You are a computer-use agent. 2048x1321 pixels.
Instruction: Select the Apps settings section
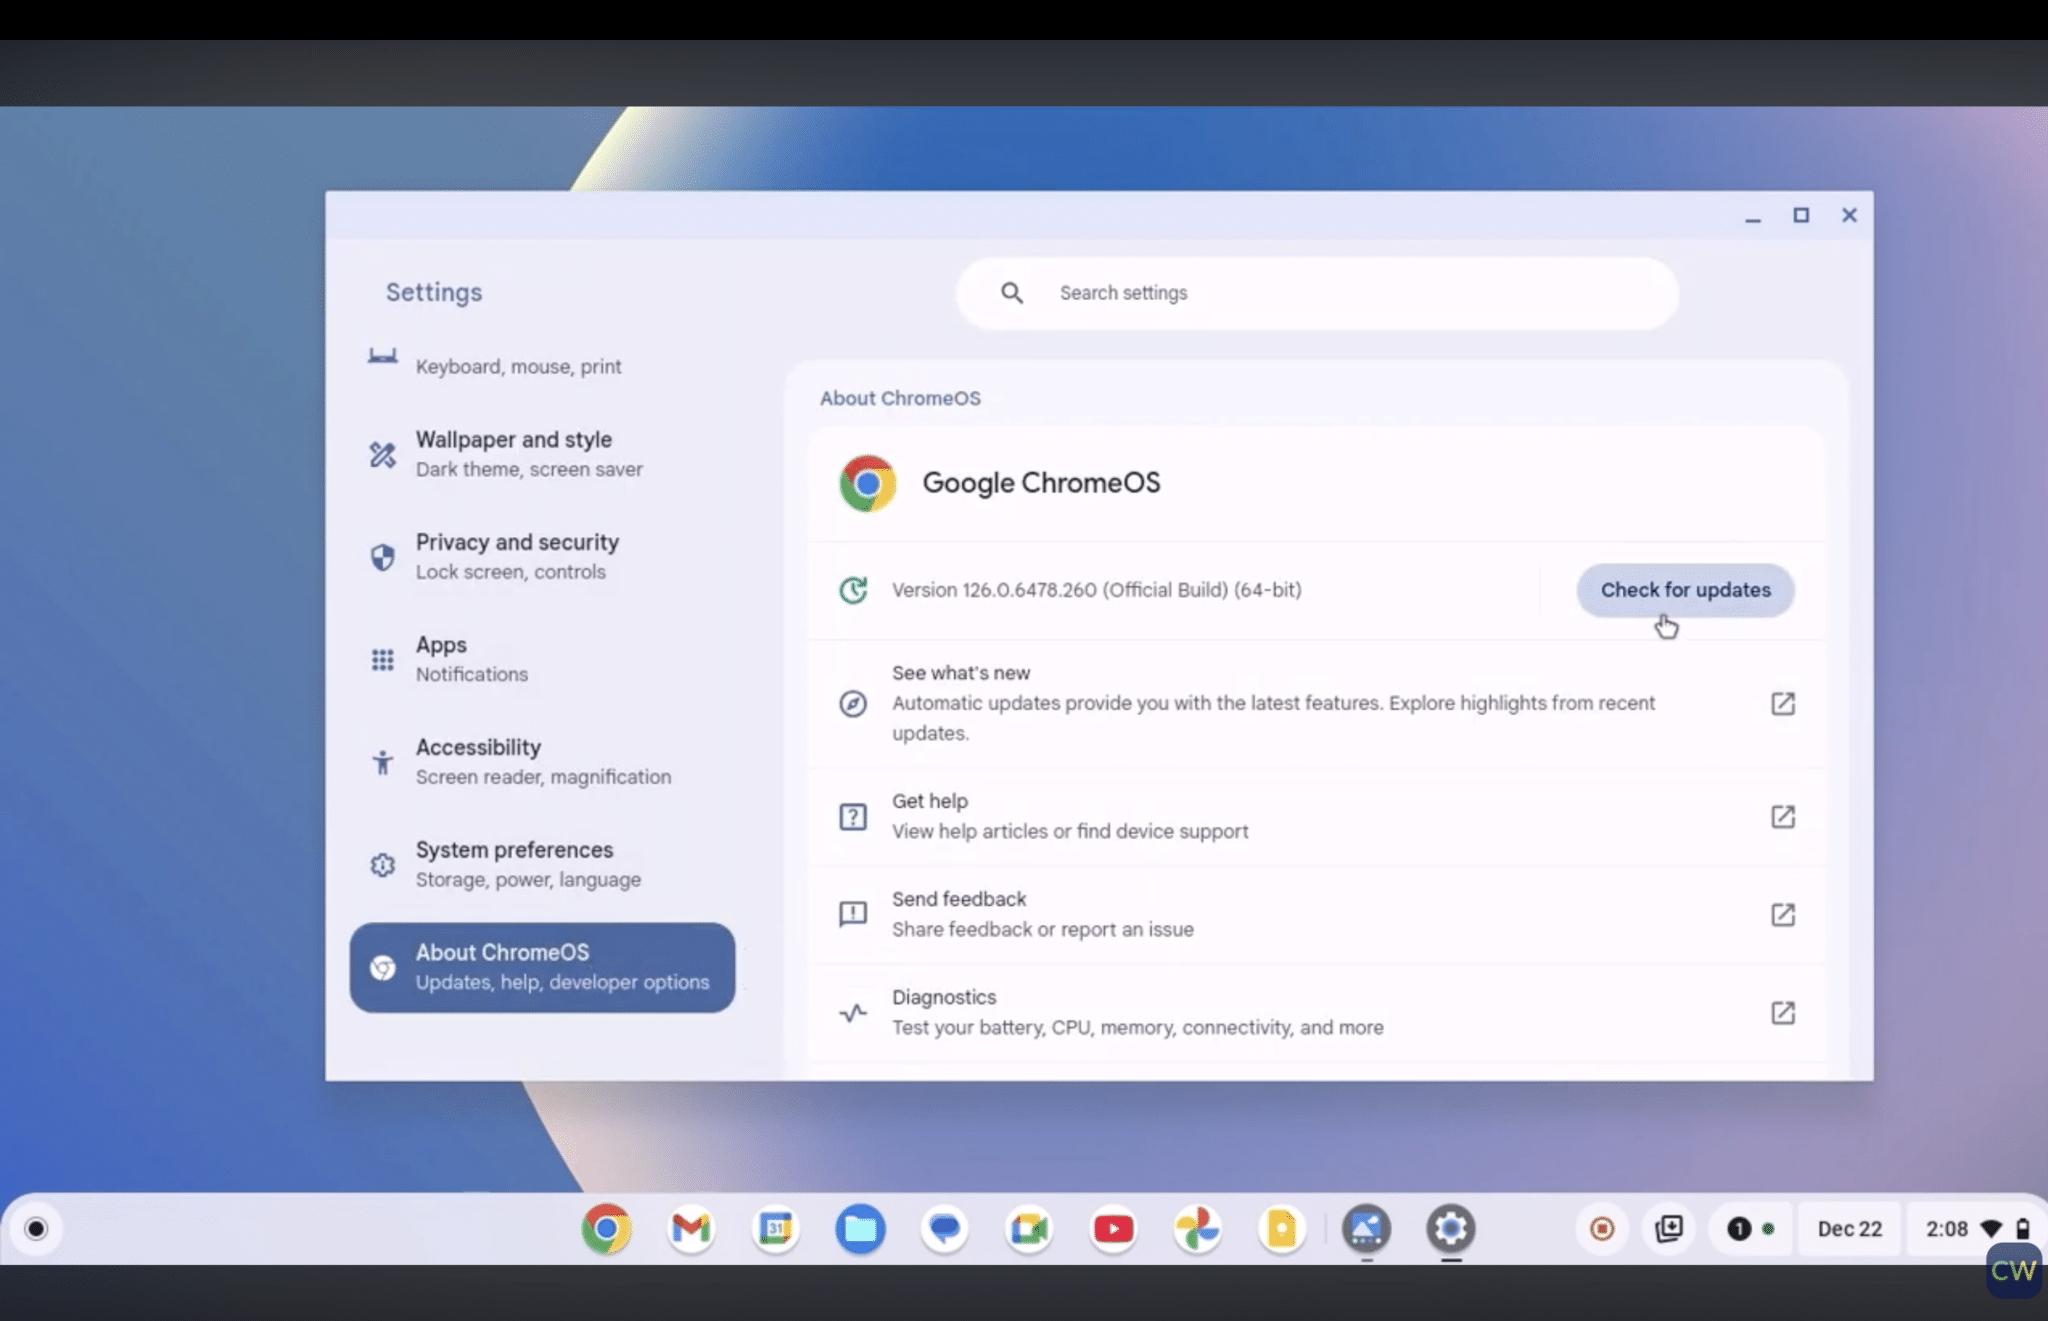(542, 659)
